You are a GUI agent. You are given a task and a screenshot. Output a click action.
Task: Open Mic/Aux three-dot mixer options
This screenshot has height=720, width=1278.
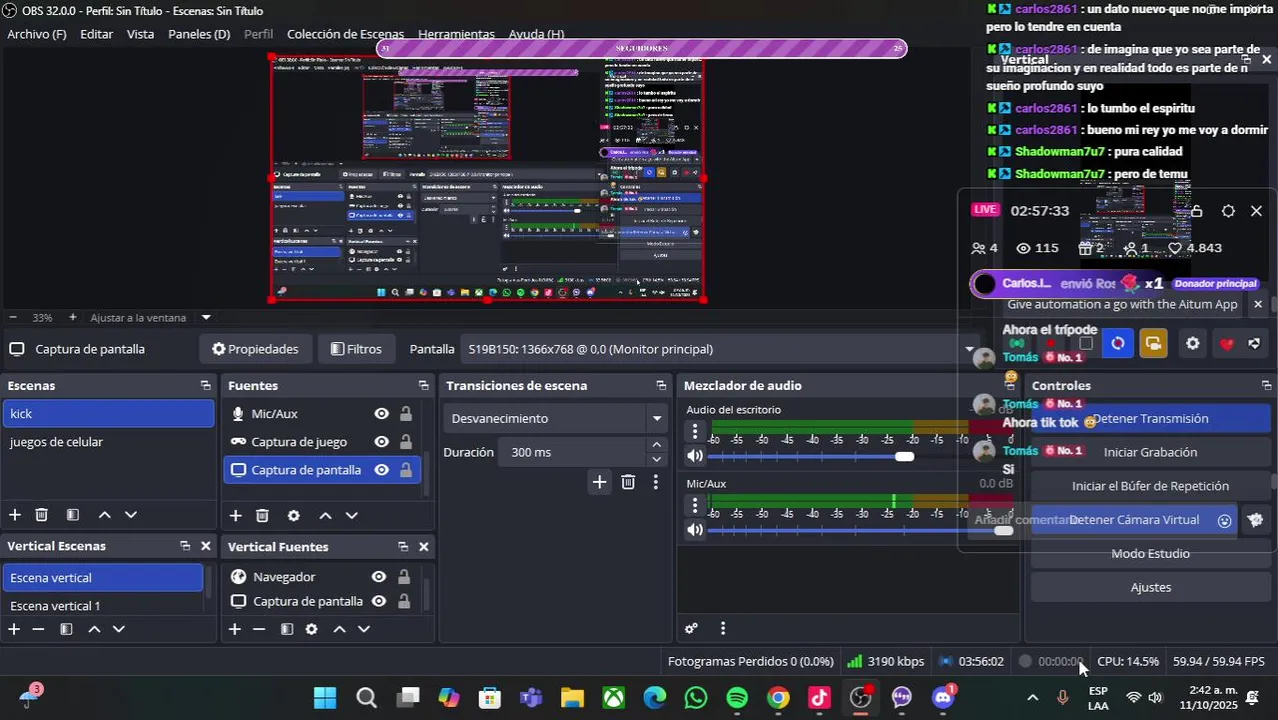tap(695, 505)
